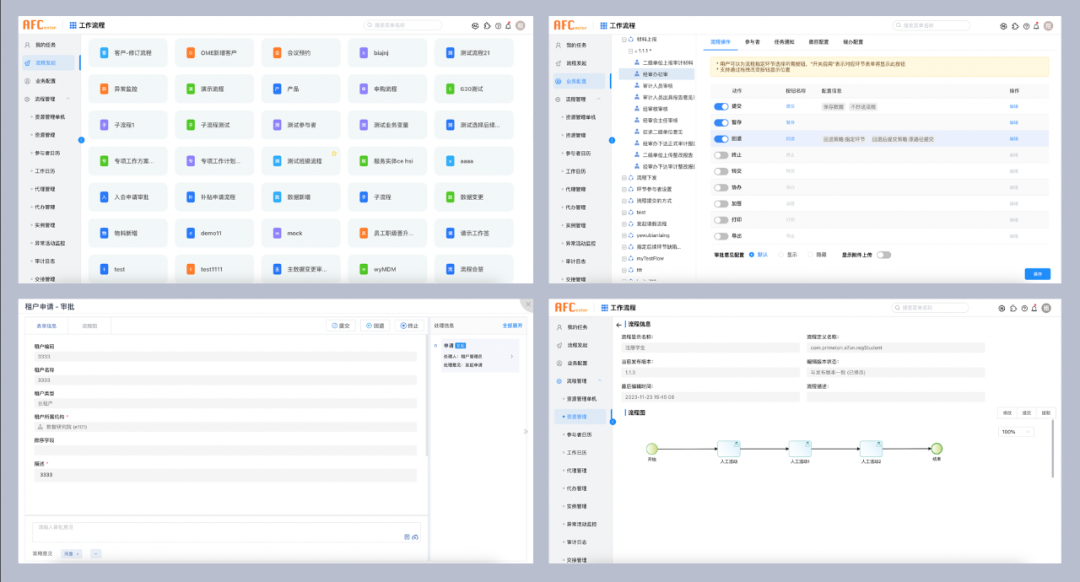The image size is (1080, 582).
Task: Enable the 终止 action toggle
Action: click(x=721, y=155)
